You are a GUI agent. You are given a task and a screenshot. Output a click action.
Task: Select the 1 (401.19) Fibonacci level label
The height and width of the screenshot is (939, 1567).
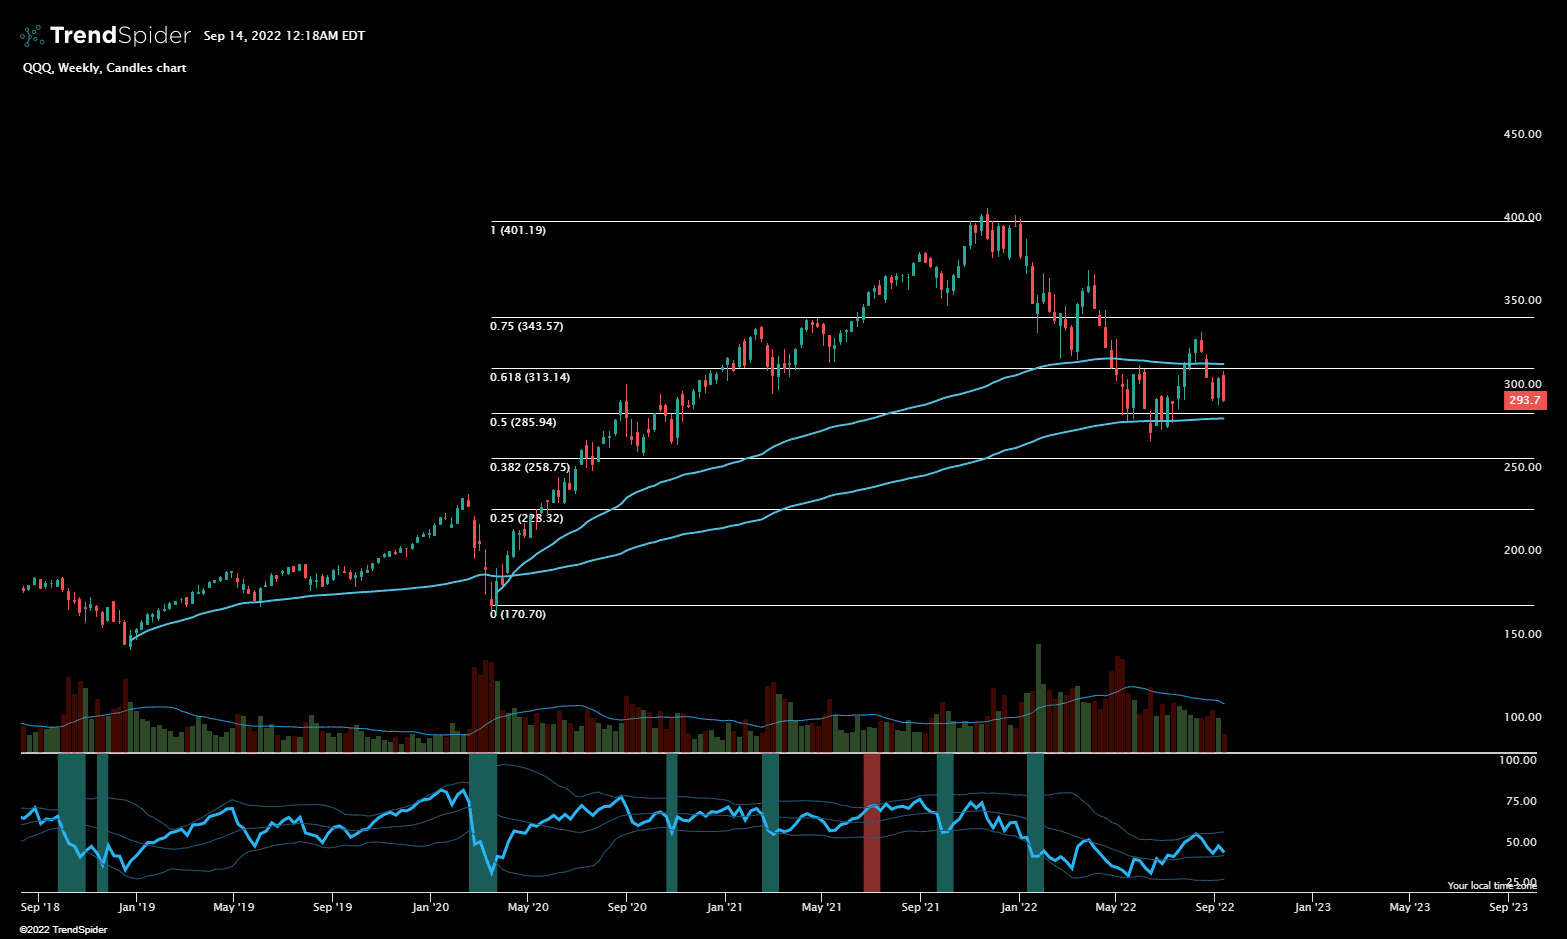pos(518,231)
